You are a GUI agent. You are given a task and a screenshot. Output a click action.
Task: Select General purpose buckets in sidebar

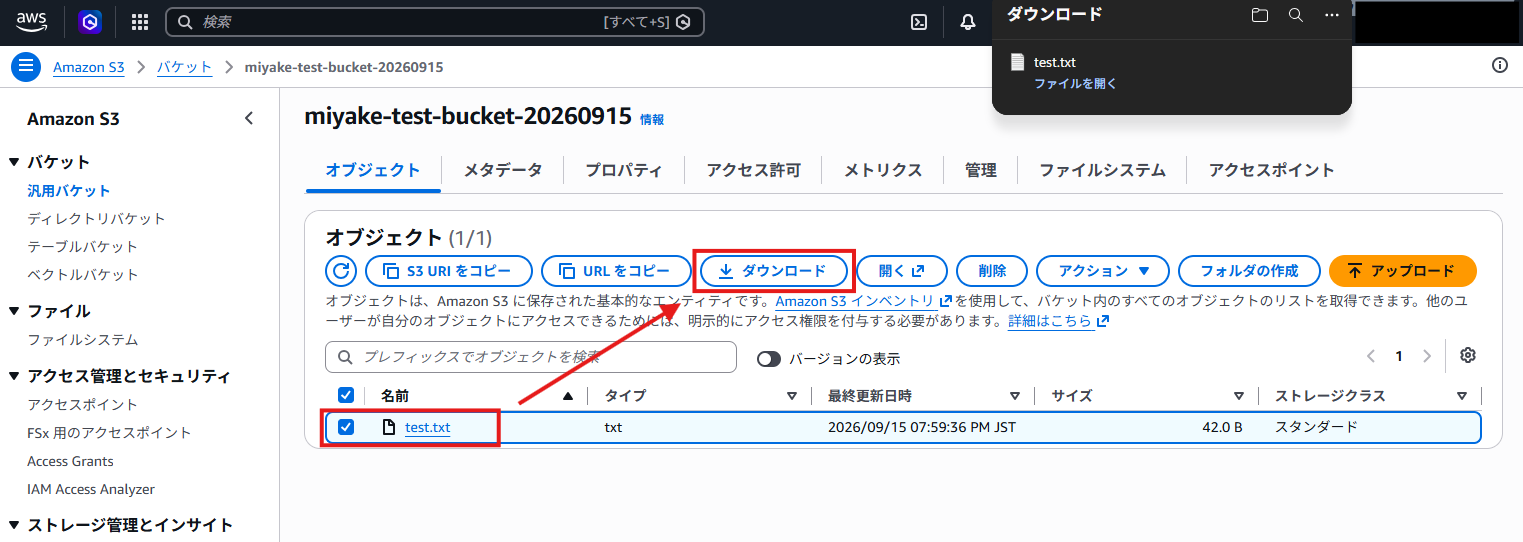pyautogui.click(x=69, y=190)
